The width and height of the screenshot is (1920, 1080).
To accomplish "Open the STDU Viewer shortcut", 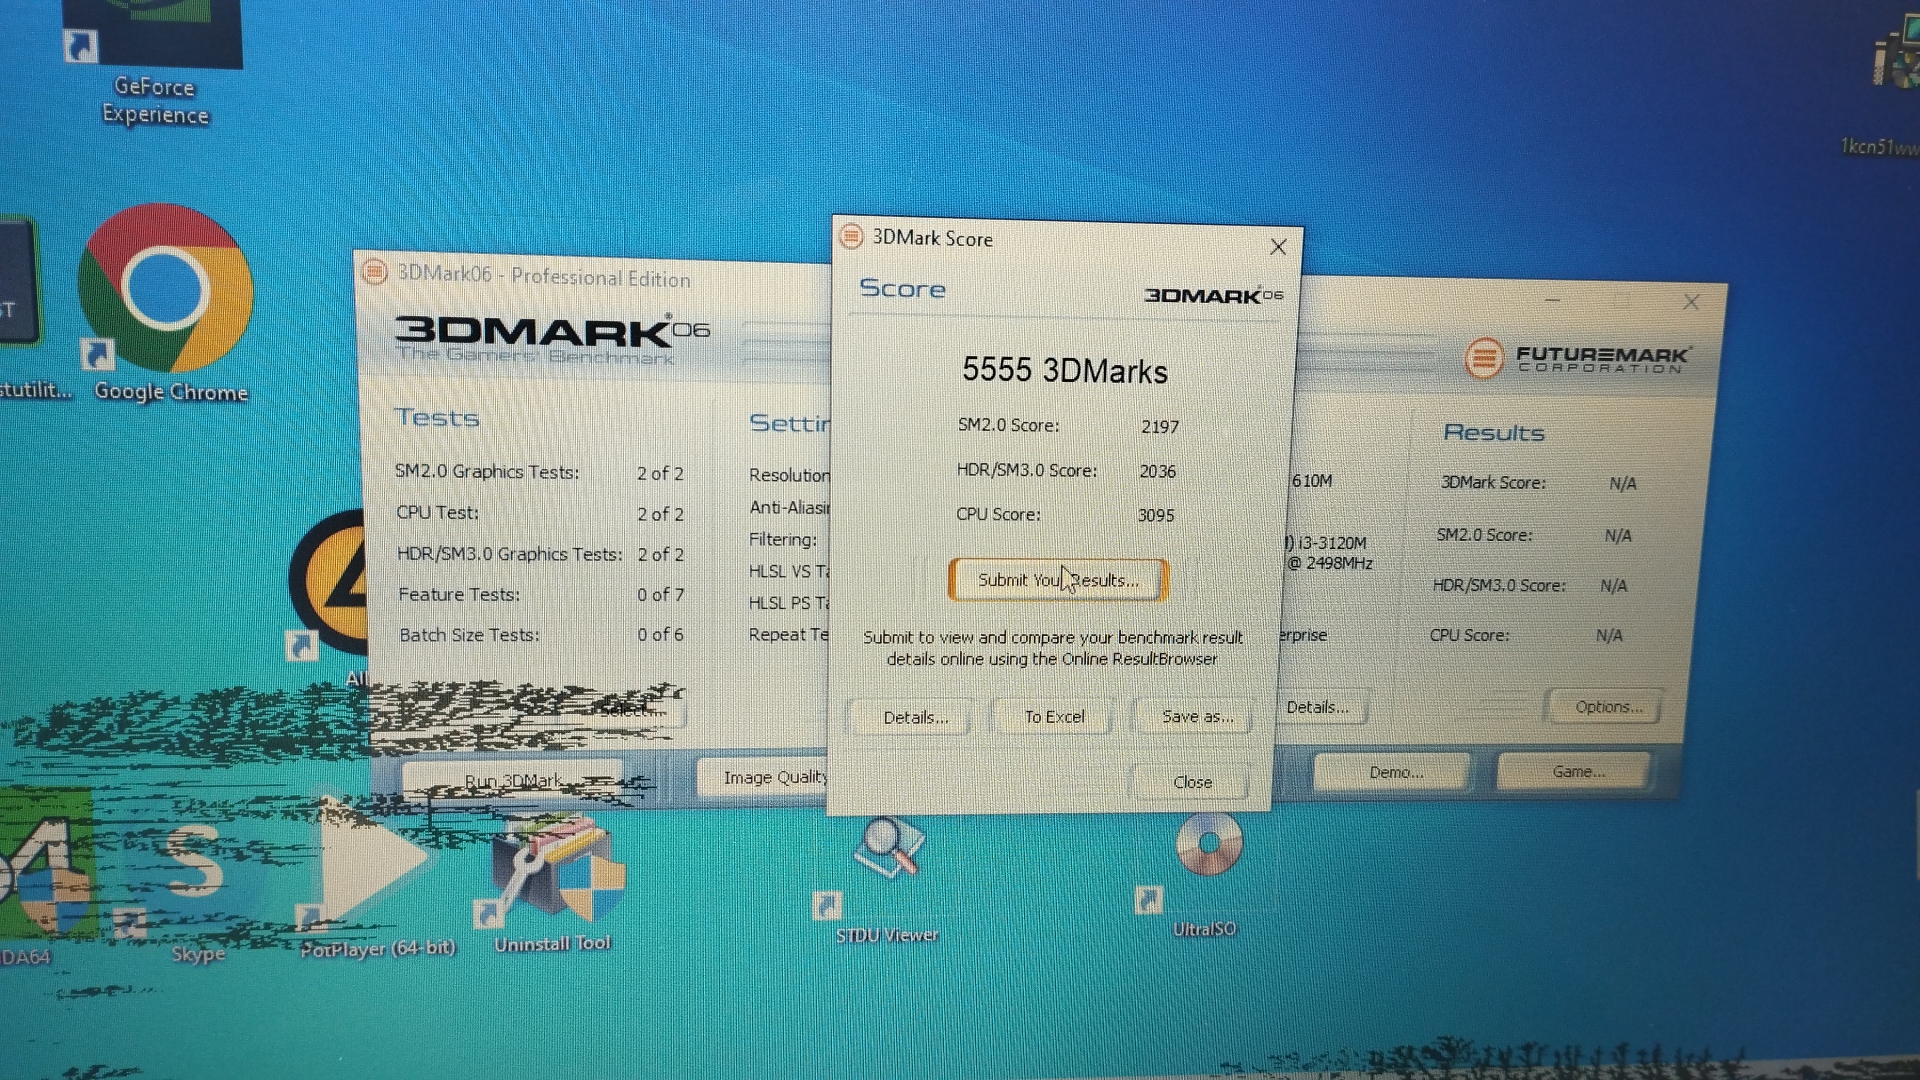I will [x=888, y=852].
